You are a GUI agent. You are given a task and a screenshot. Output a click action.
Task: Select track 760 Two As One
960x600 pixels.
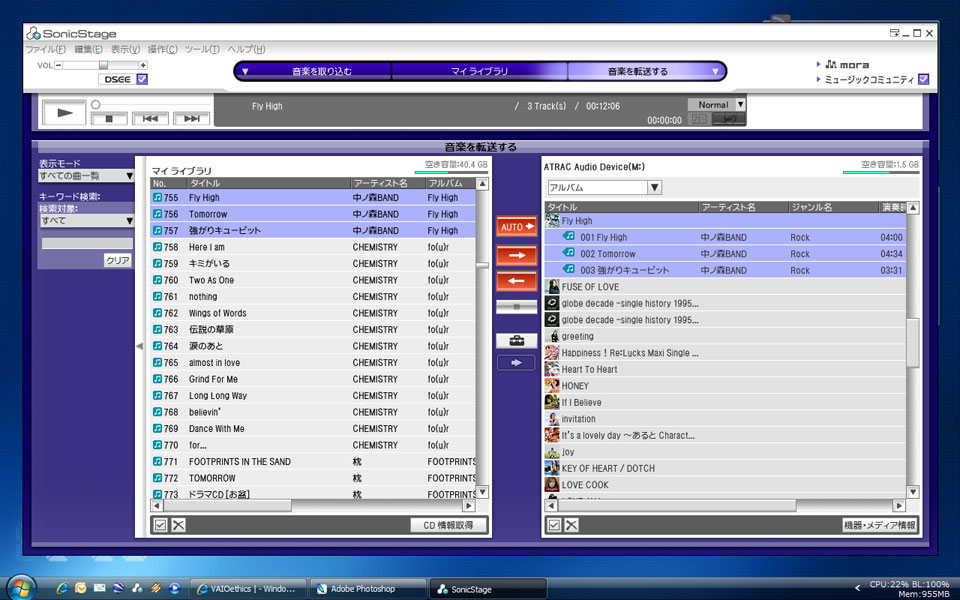tap(313, 280)
